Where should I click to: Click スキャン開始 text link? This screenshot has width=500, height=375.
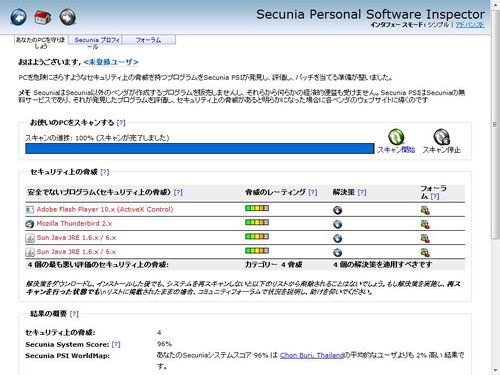[396, 150]
